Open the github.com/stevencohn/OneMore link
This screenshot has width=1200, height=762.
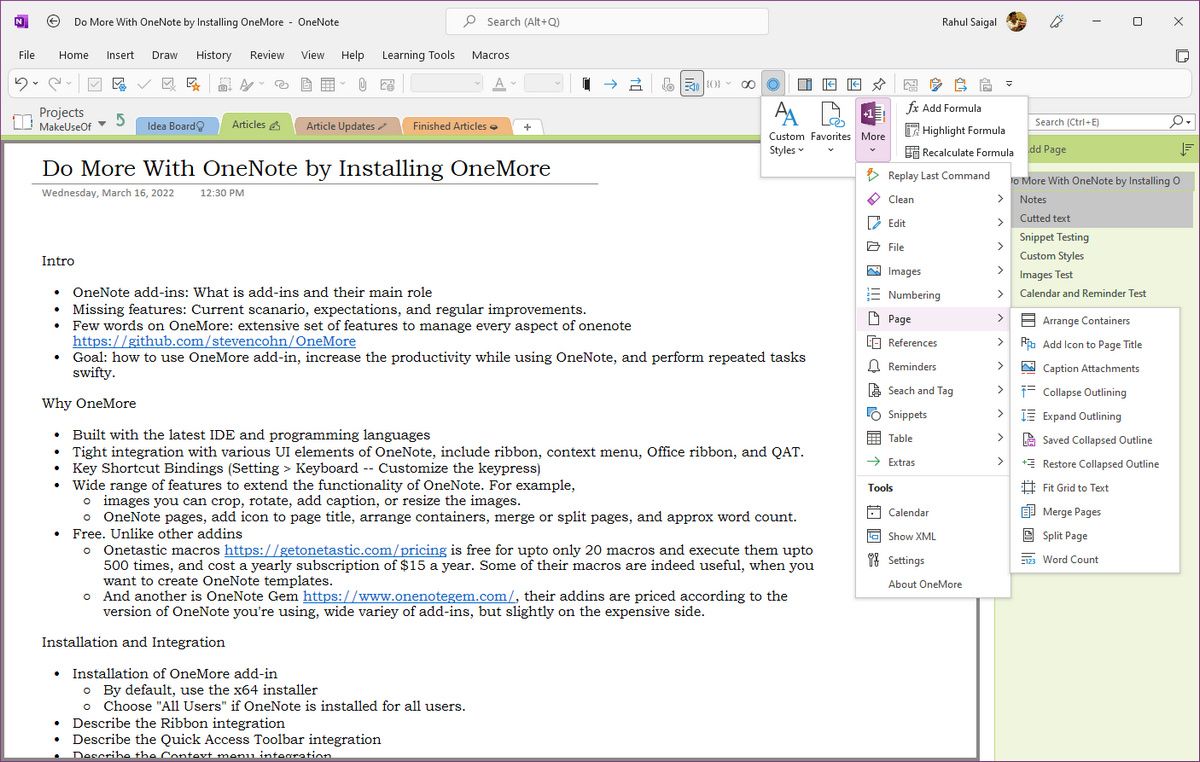(214, 341)
